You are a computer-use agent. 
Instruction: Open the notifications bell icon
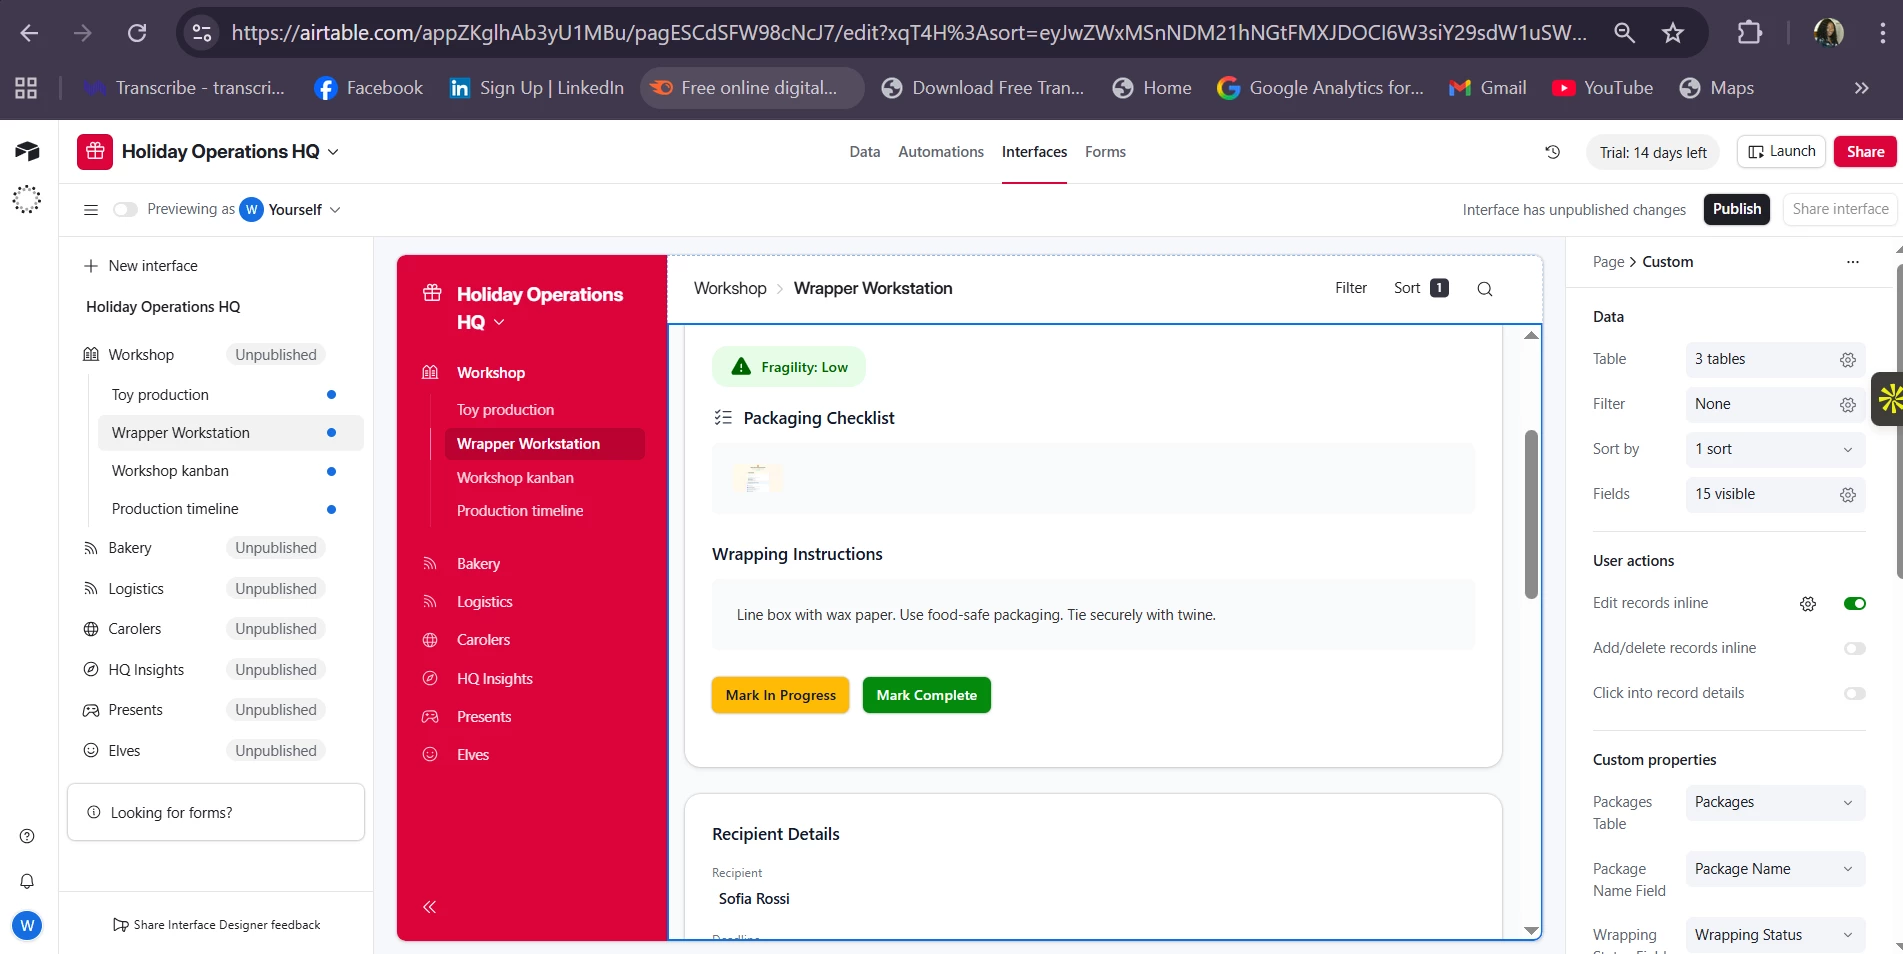click(27, 881)
